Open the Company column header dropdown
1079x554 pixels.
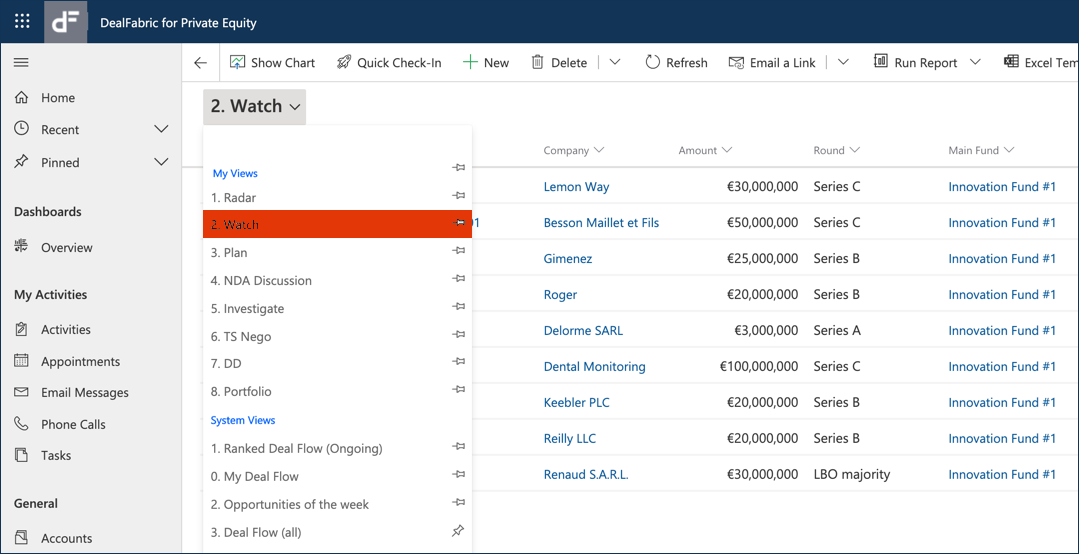click(599, 150)
